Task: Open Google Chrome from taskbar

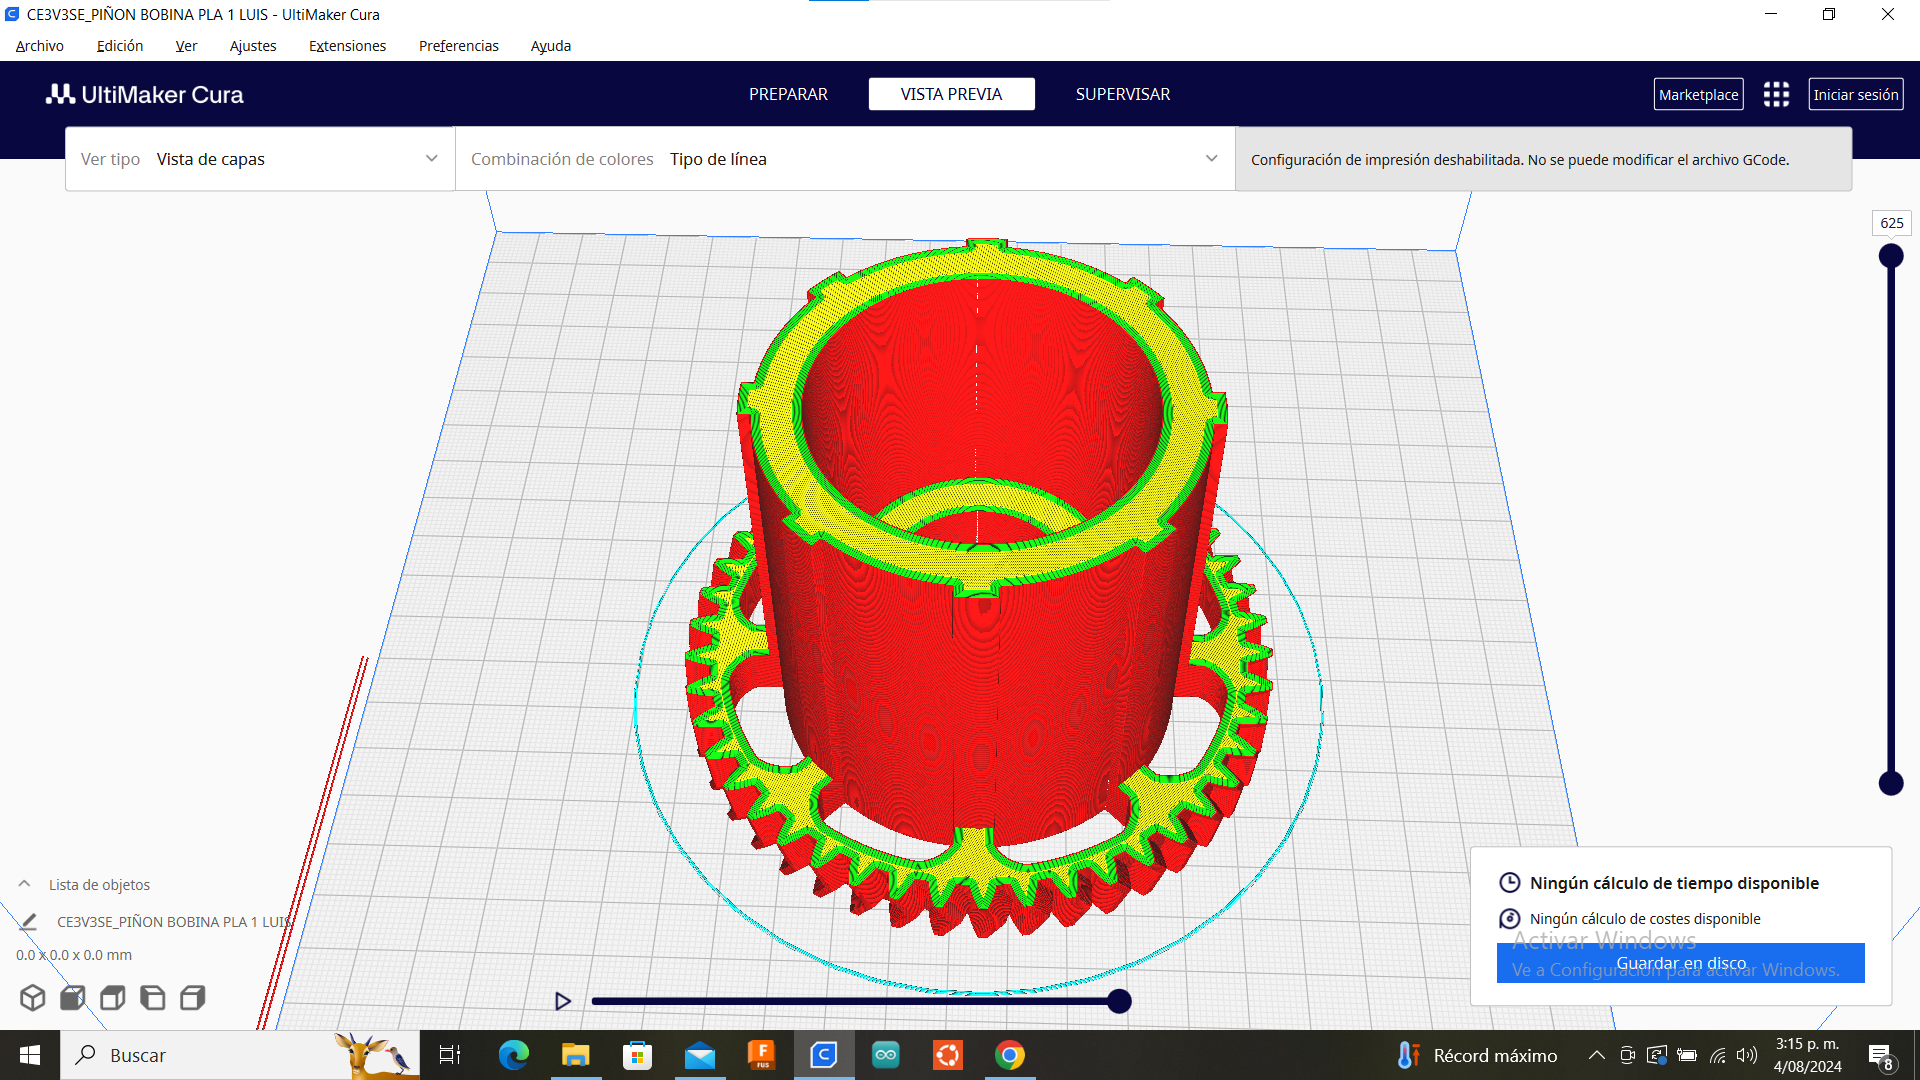Action: (x=1010, y=1055)
